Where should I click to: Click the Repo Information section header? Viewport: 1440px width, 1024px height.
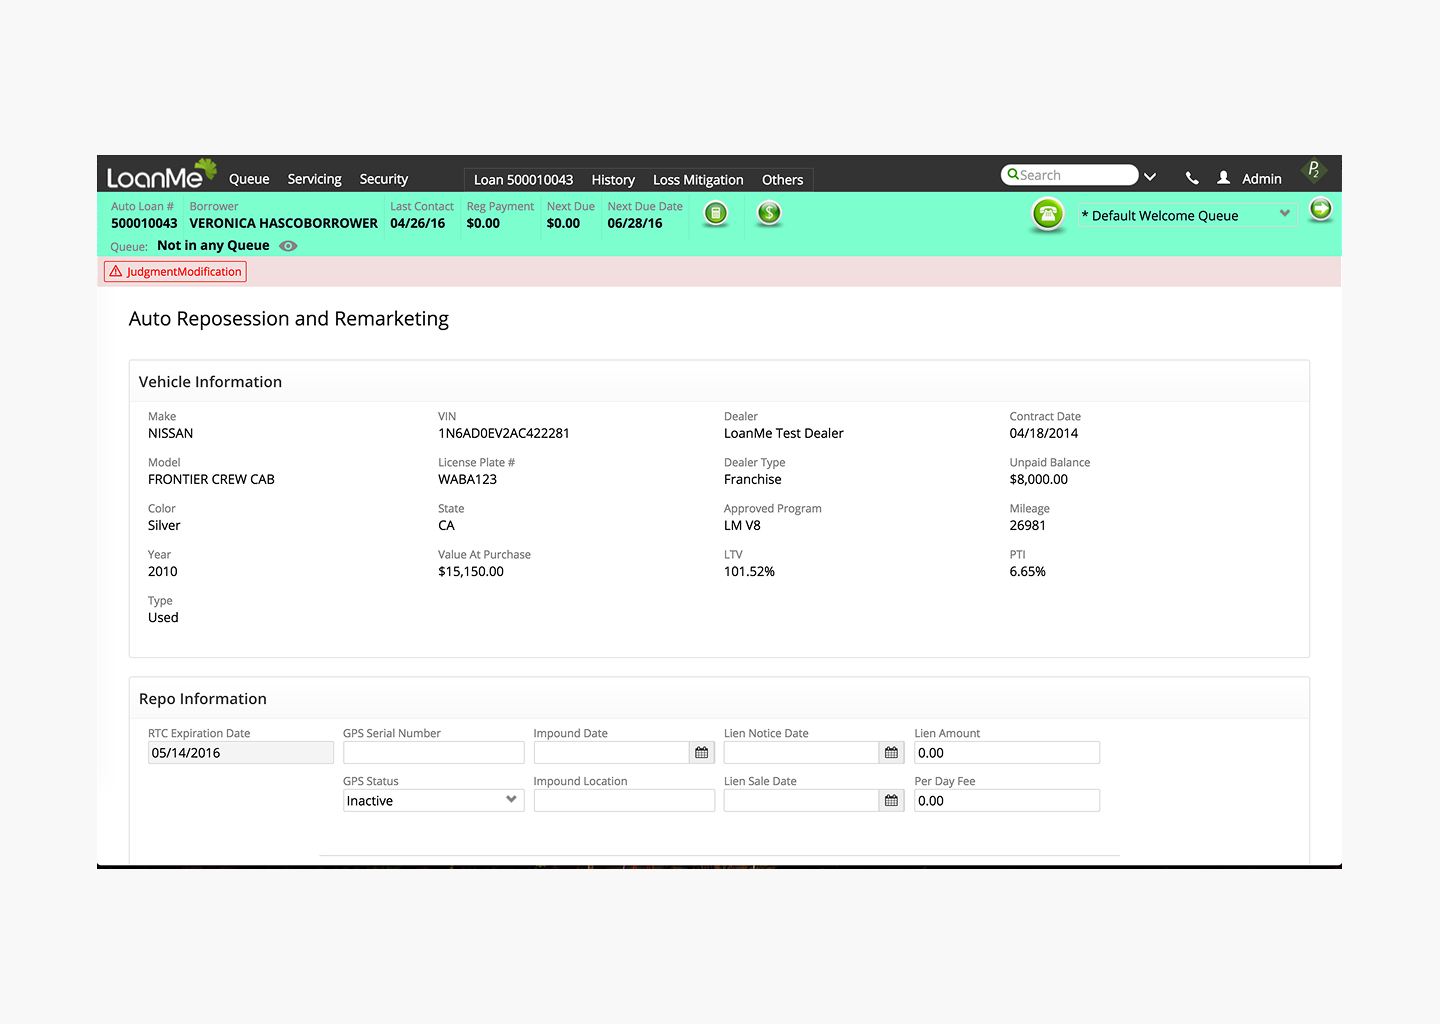point(203,699)
